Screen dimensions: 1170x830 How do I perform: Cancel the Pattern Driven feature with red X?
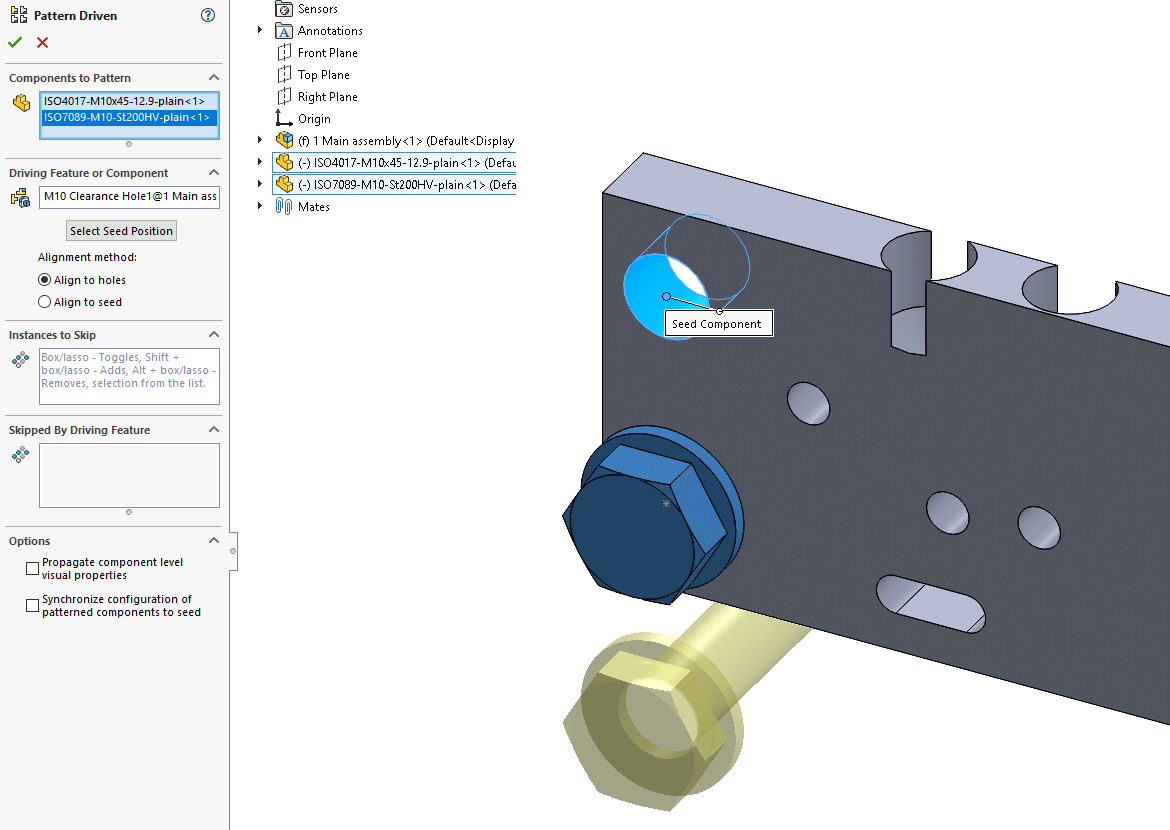click(x=40, y=42)
